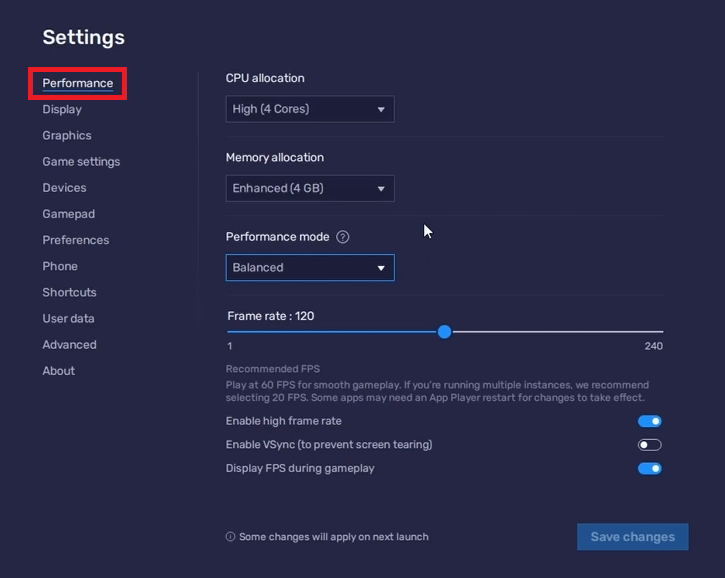Open the Performance mode Balanced dropdown
The height and width of the screenshot is (578, 725).
[310, 268]
